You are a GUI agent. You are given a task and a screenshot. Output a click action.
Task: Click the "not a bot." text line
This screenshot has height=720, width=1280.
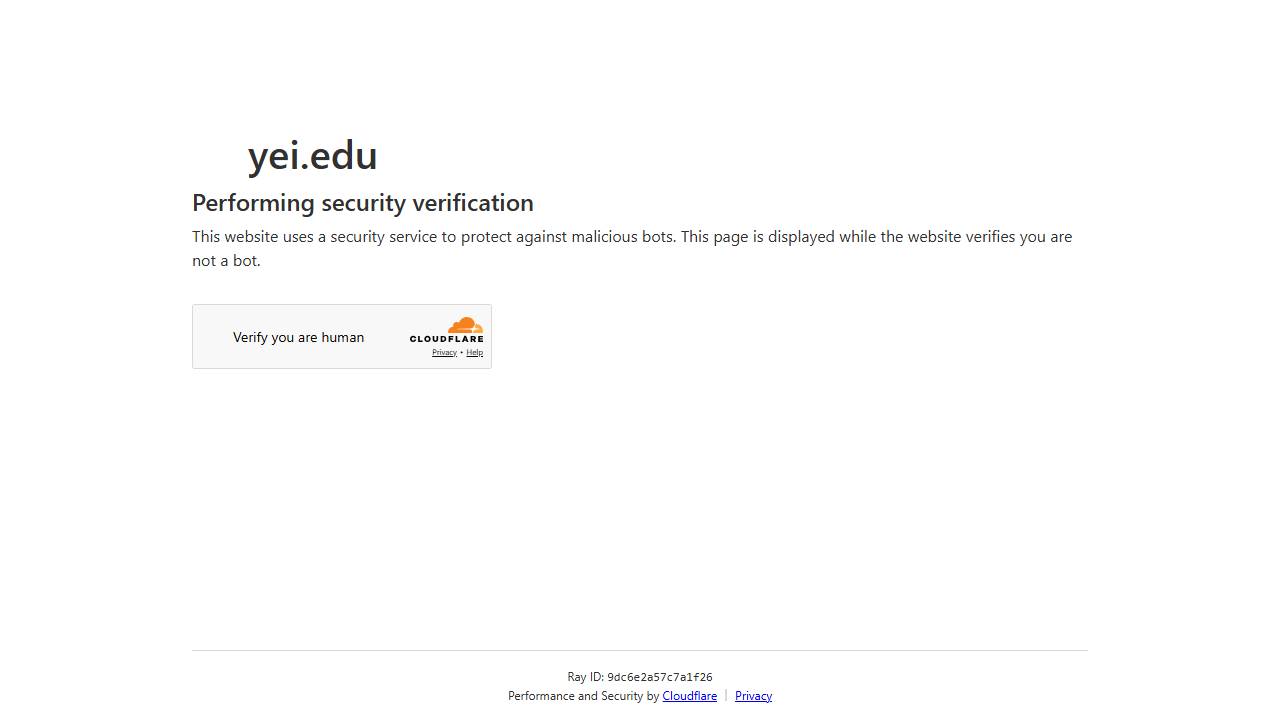pyautogui.click(x=226, y=261)
